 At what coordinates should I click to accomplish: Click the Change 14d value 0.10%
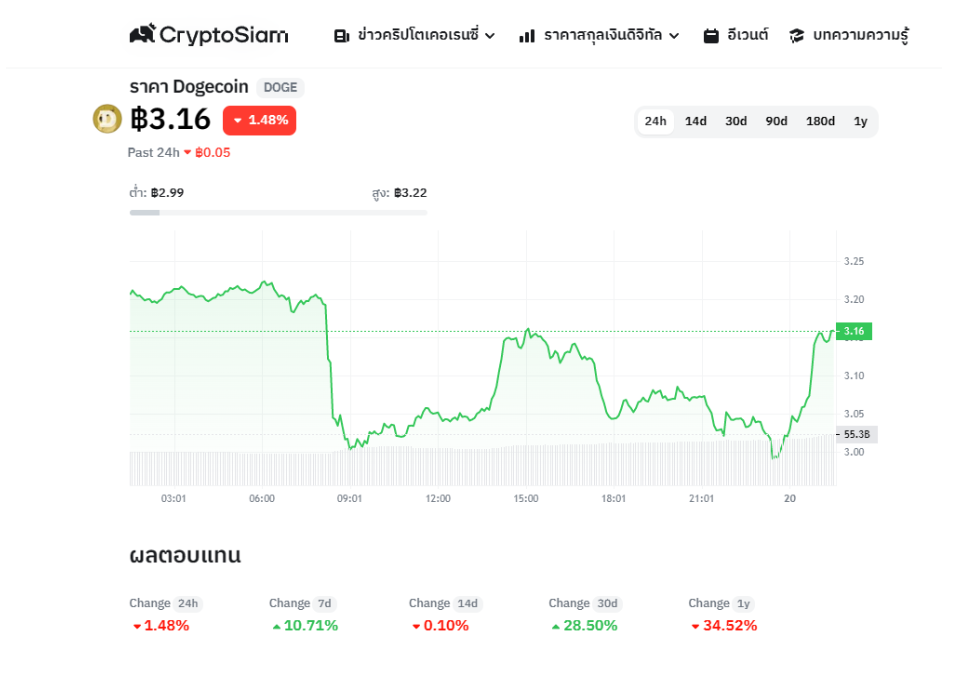pos(440,625)
